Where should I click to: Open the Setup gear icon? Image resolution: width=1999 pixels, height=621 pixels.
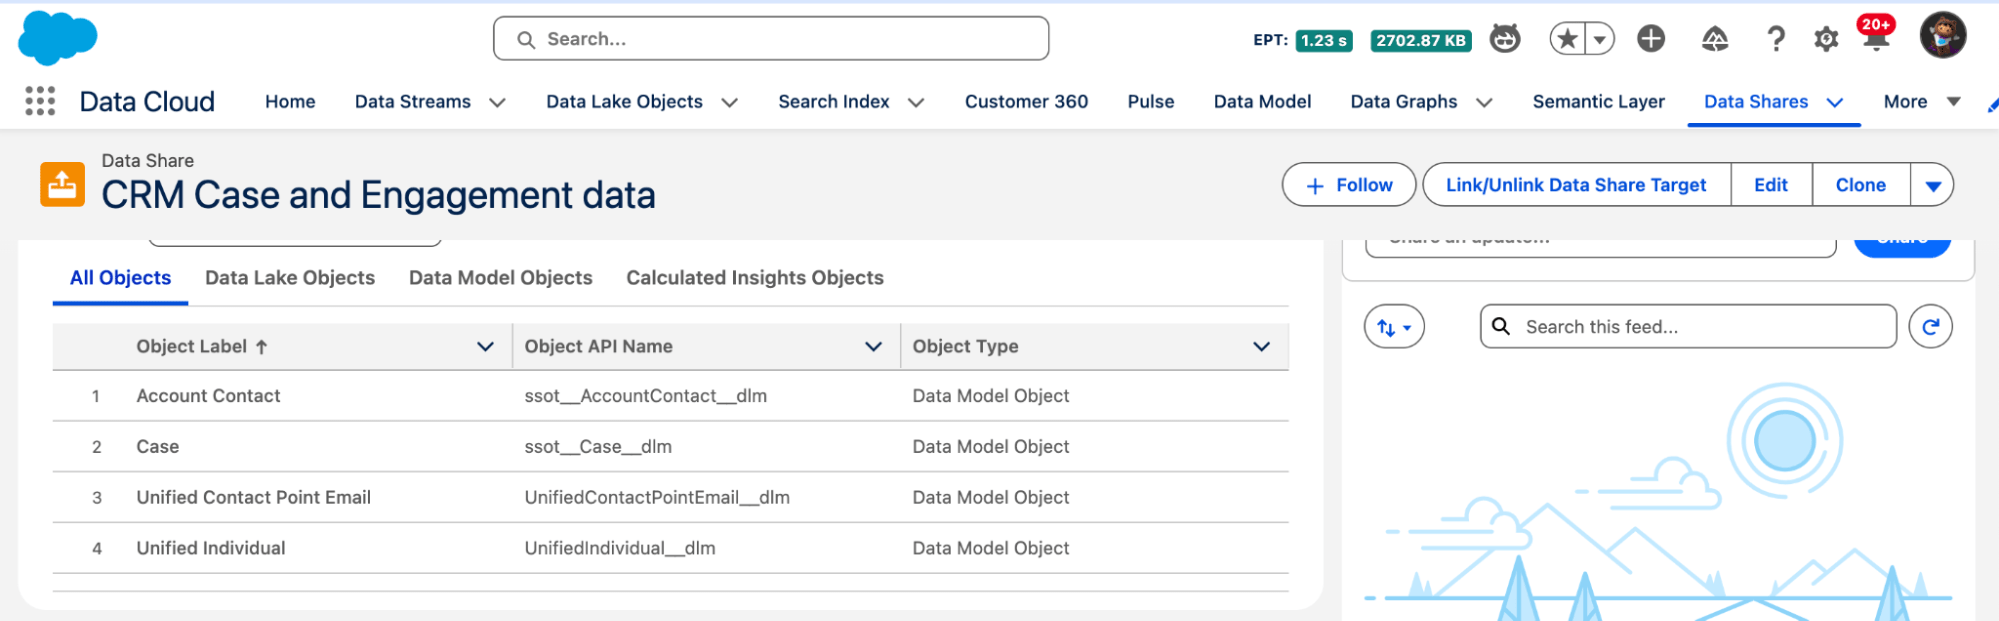click(x=1826, y=39)
